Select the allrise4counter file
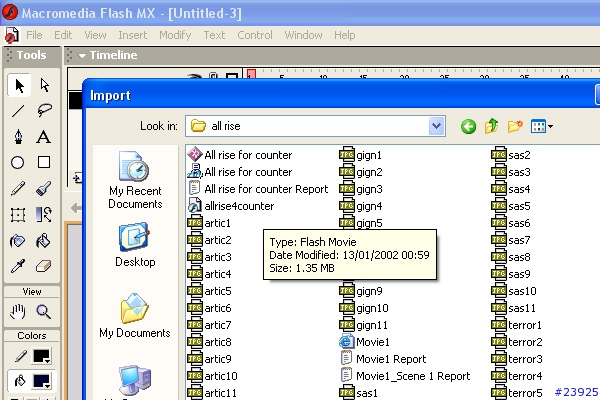The height and width of the screenshot is (400, 600). click(231, 206)
